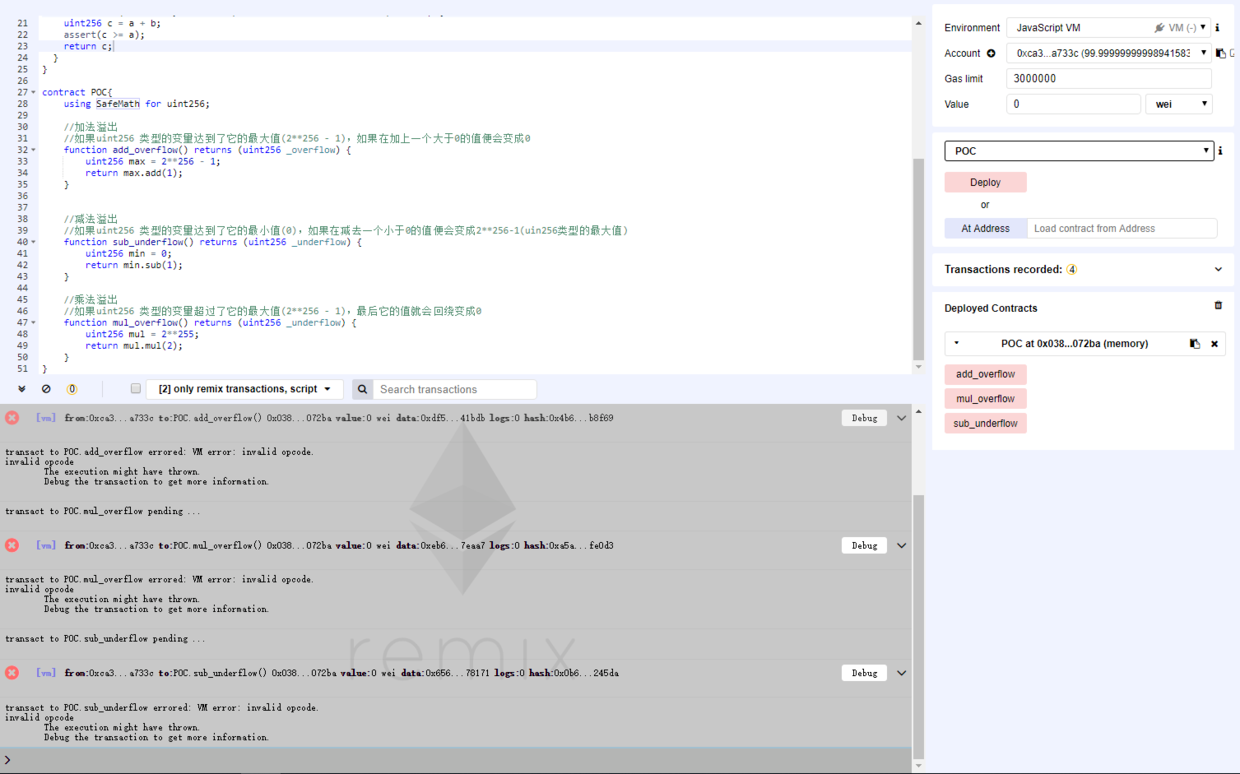Viewport: 1240px width, 774px height.
Task: Click the editor vertical scrollbar thumb
Action: 918,258
